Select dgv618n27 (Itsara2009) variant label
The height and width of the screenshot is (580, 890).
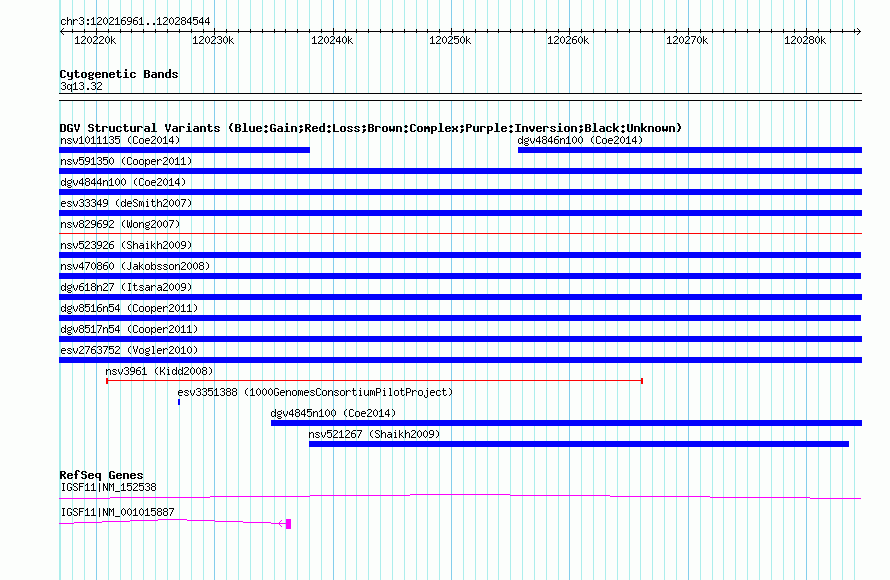pos(126,287)
